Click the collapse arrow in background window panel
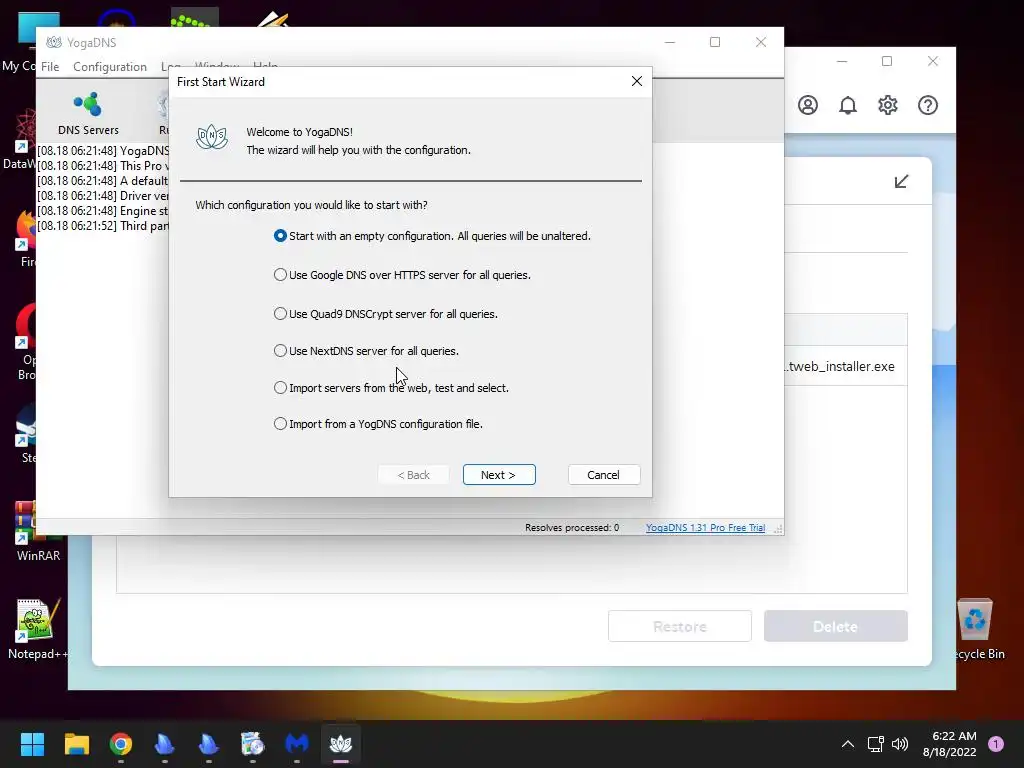The image size is (1024, 768). click(901, 181)
